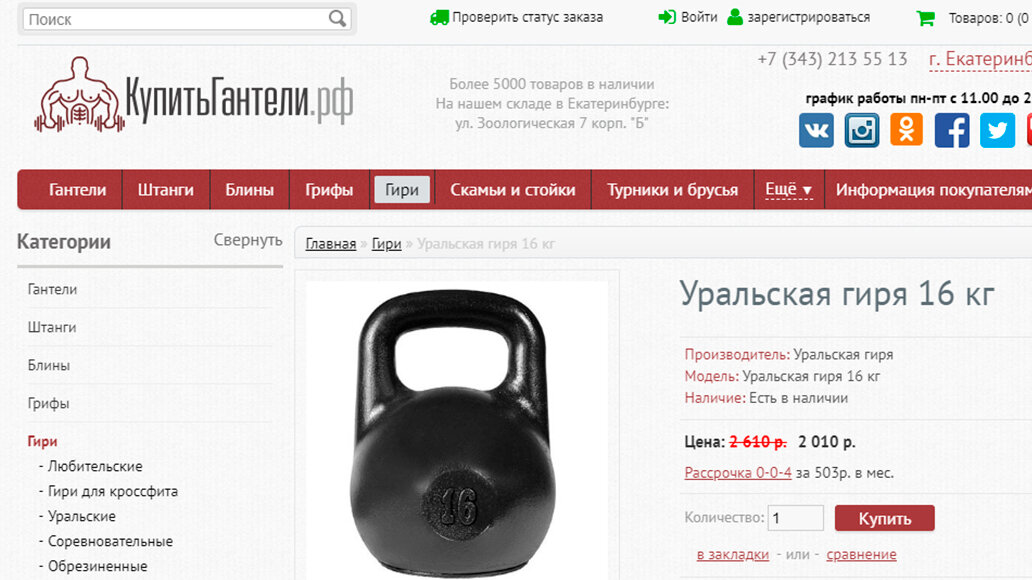
Task: Expand the Ещё dropdown menu
Action: pos(788,190)
